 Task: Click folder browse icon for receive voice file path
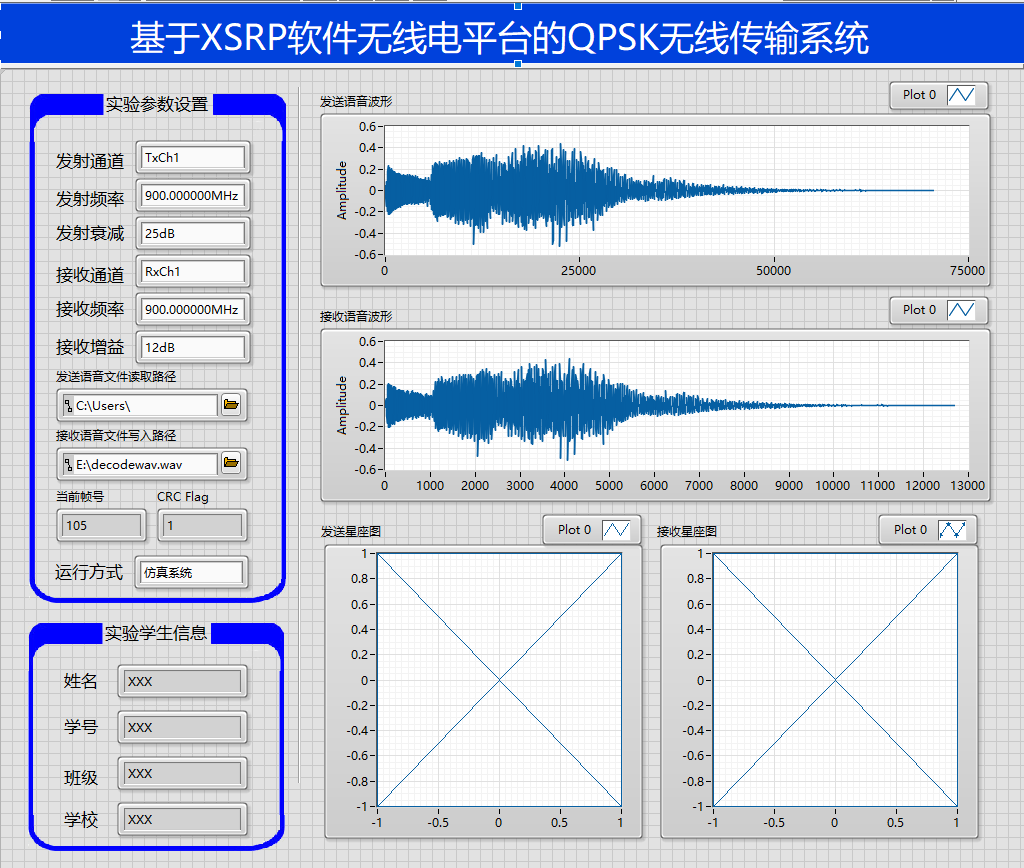[x=232, y=463]
